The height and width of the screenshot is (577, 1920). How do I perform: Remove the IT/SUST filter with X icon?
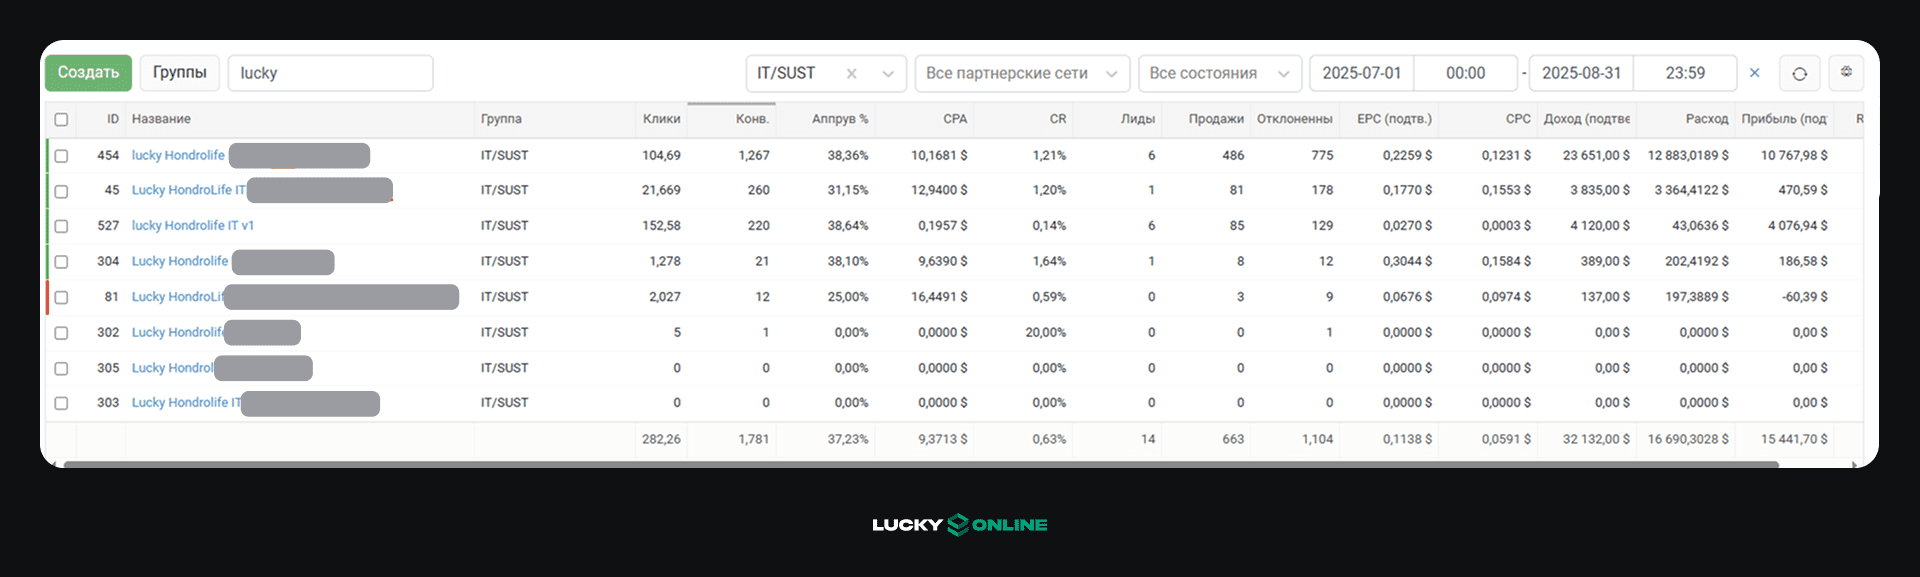pos(851,74)
